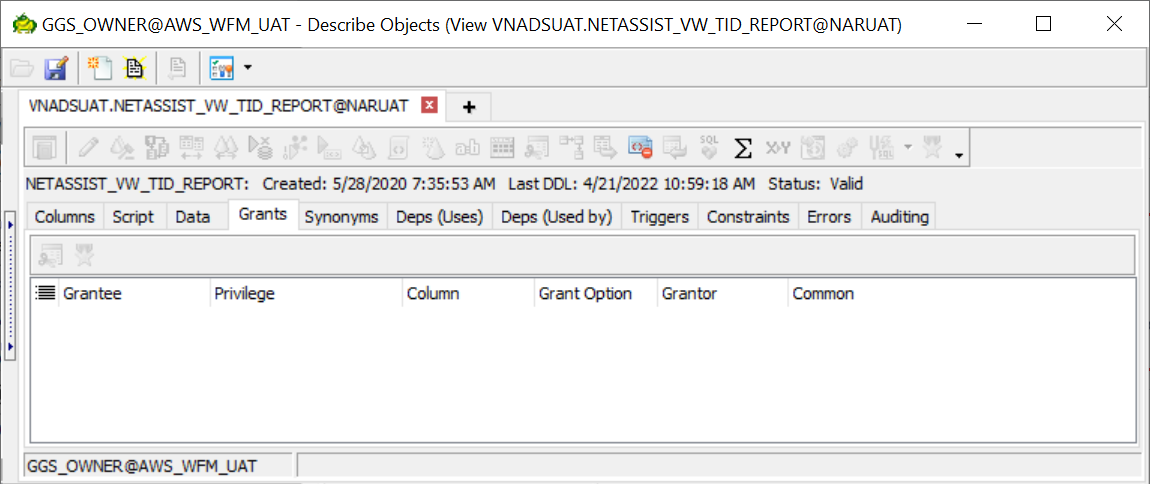Click the column chooser icon left of Grantee
Image resolution: width=1150 pixels, height=484 pixels.
point(45,293)
